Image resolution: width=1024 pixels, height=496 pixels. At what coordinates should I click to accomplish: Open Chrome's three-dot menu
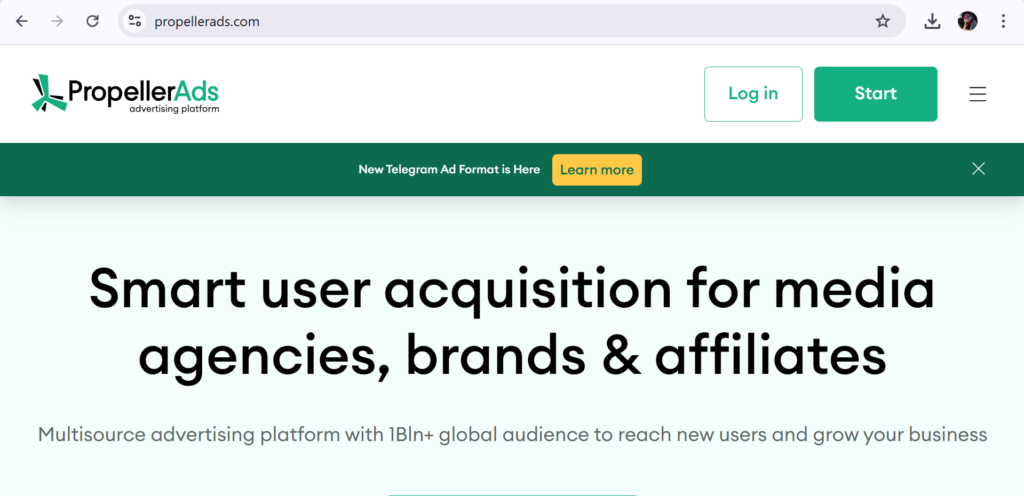pyautogui.click(x=1003, y=22)
